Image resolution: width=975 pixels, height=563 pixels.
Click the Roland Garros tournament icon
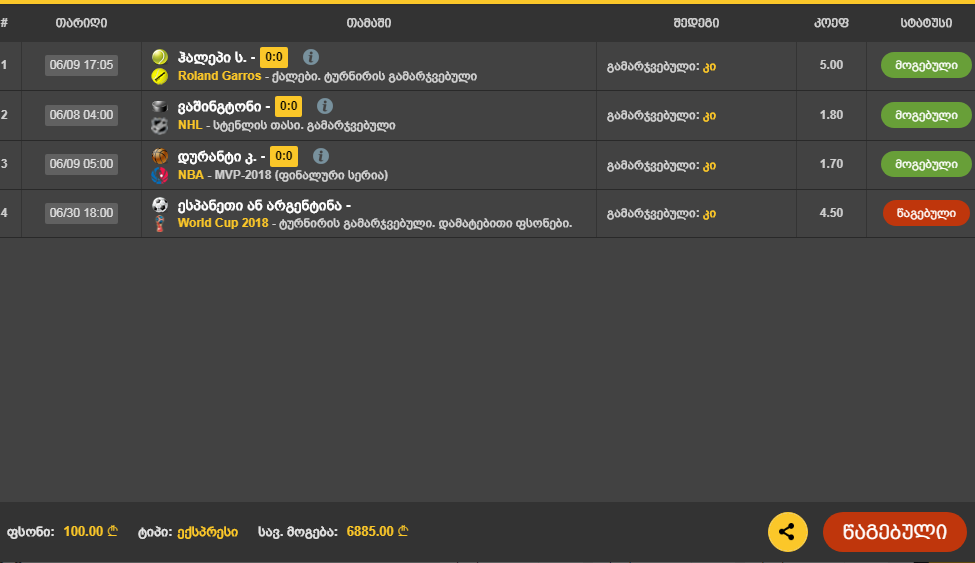click(160, 76)
